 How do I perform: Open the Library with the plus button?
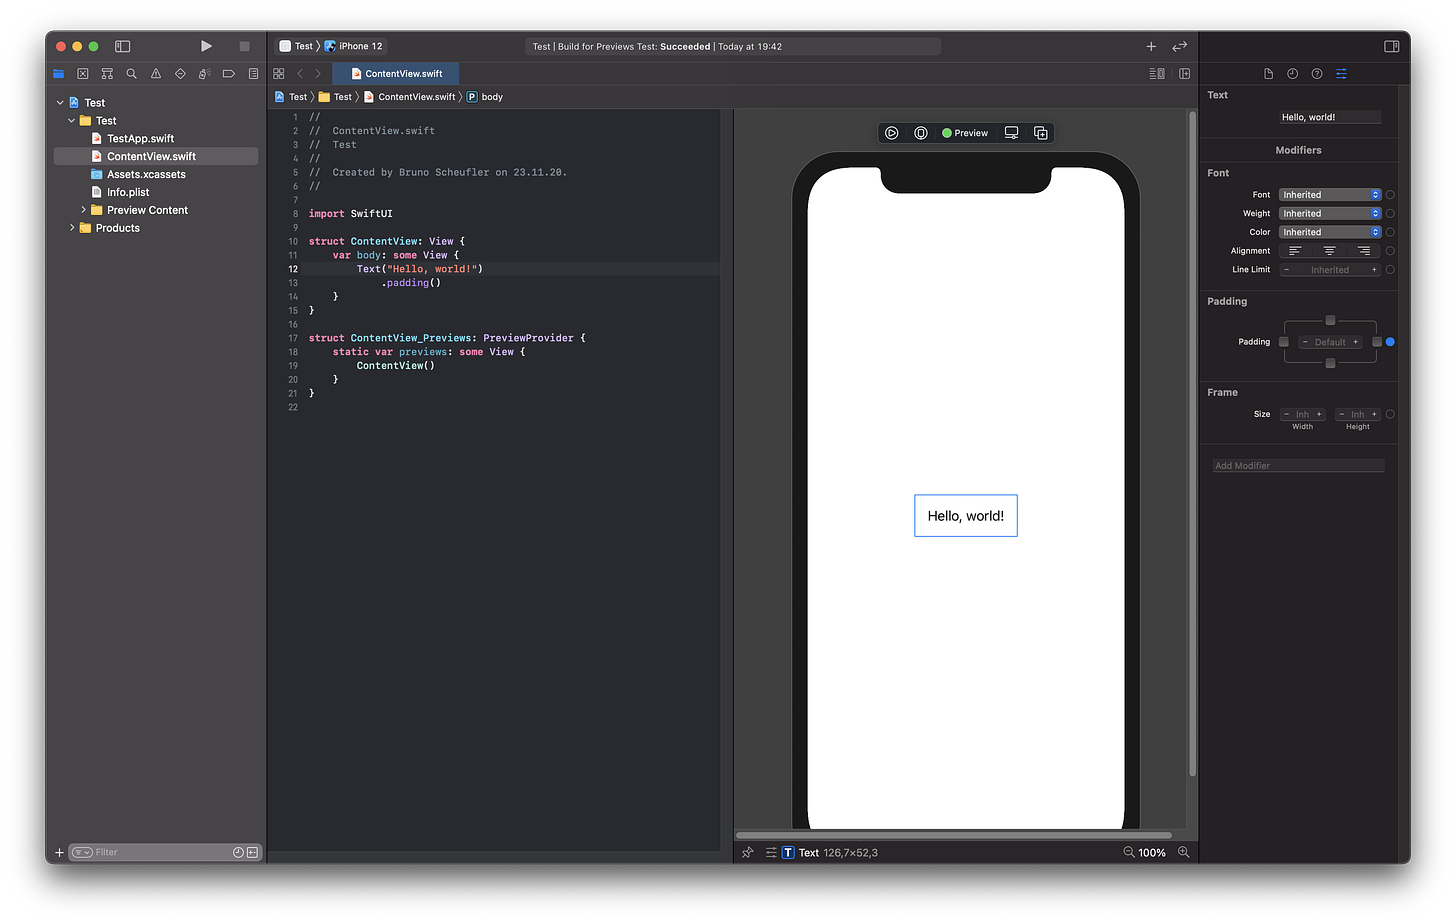pyautogui.click(x=1151, y=46)
